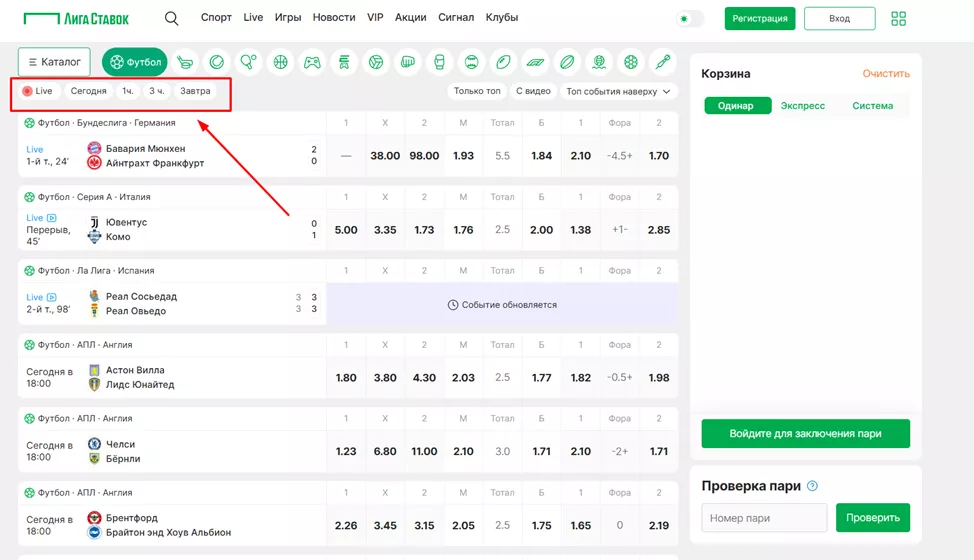Open the Акции menu item
This screenshot has height=560, width=974.
pos(410,18)
